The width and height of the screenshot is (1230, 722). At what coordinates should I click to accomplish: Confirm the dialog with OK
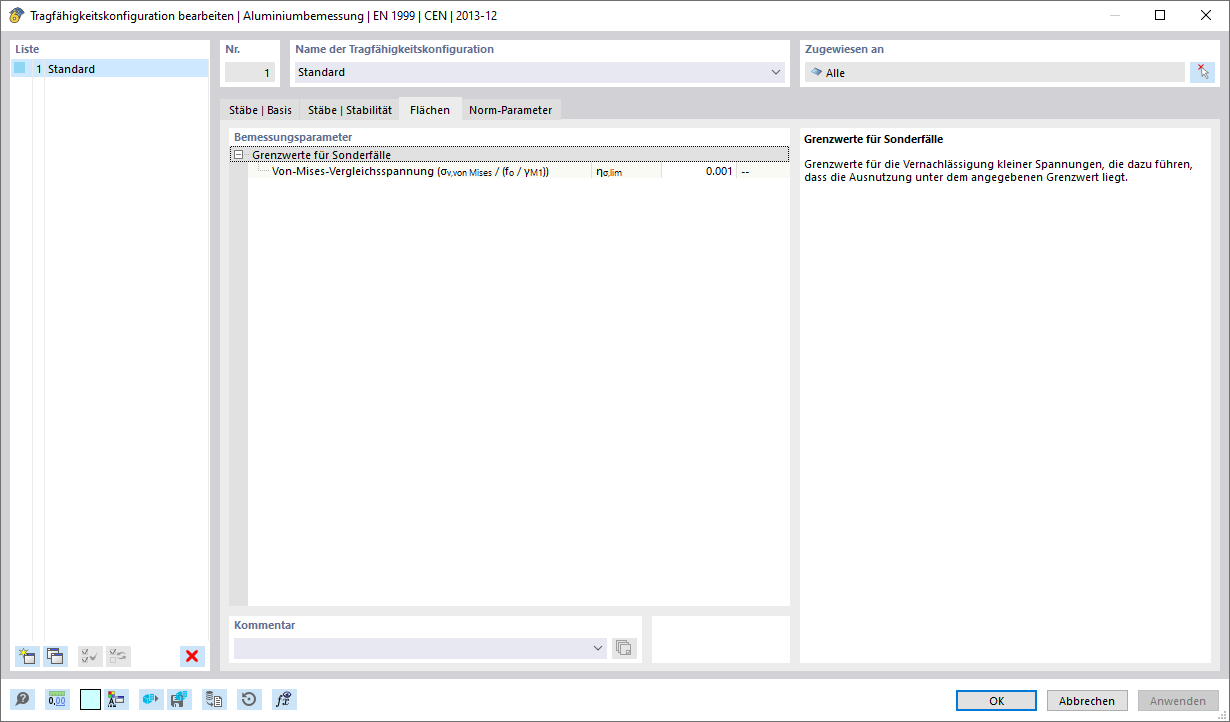pyautogui.click(x=995, y=700)
